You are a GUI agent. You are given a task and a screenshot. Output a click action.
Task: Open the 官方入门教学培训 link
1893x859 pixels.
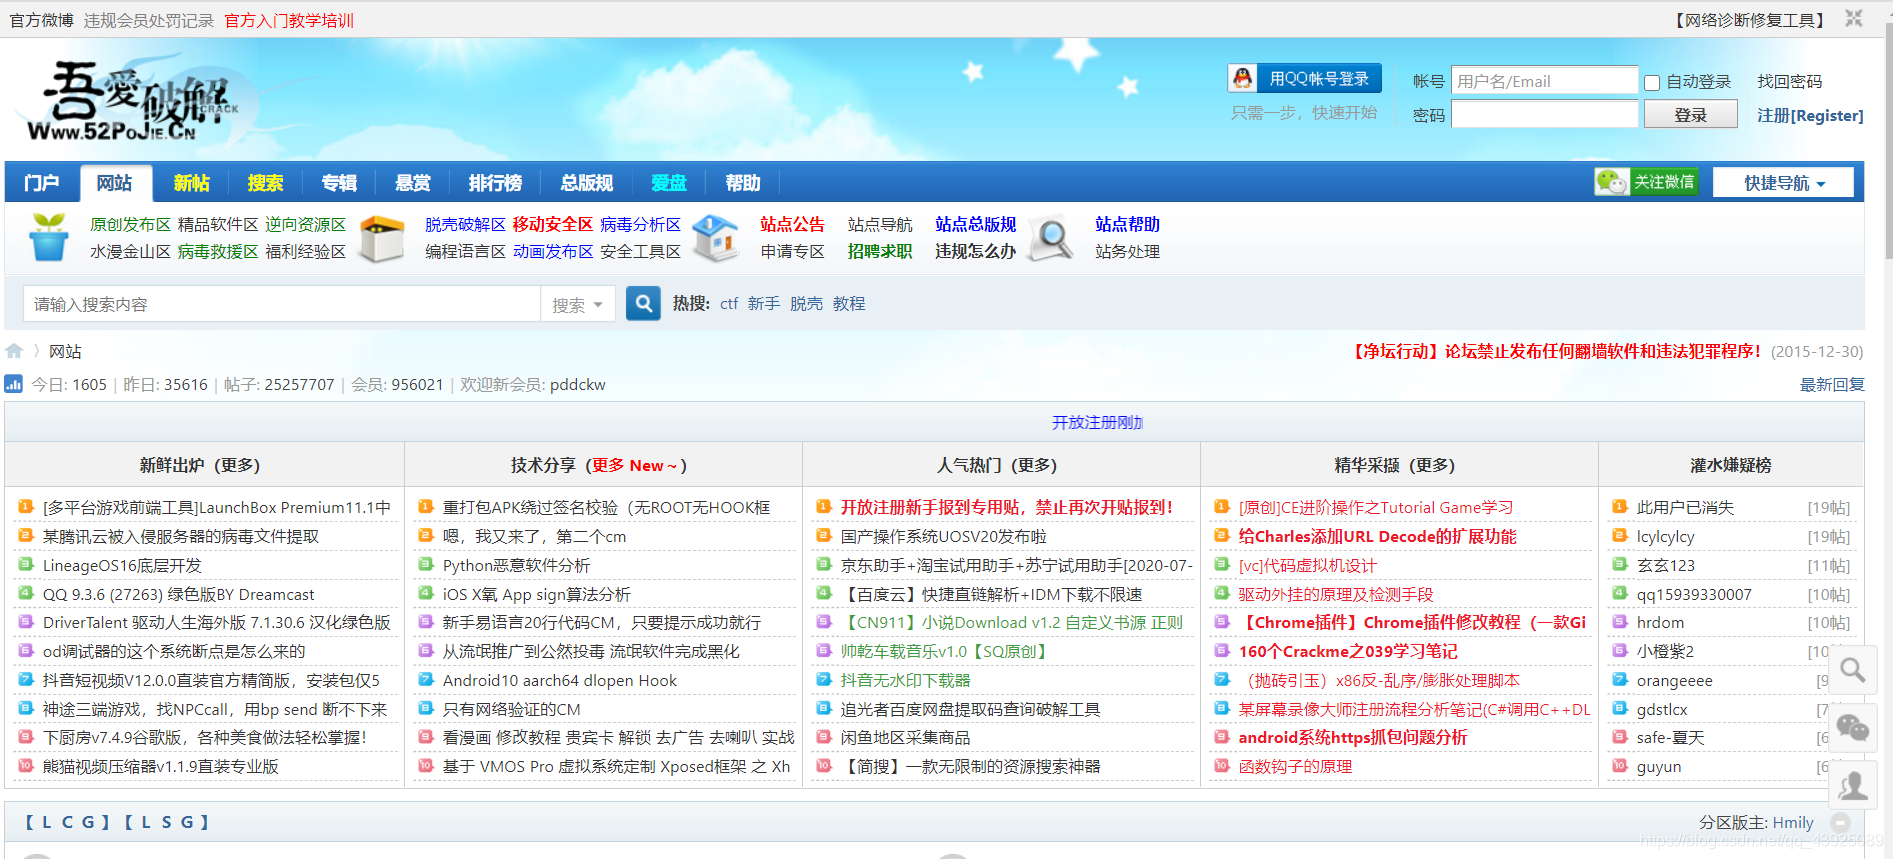point(289,20)
